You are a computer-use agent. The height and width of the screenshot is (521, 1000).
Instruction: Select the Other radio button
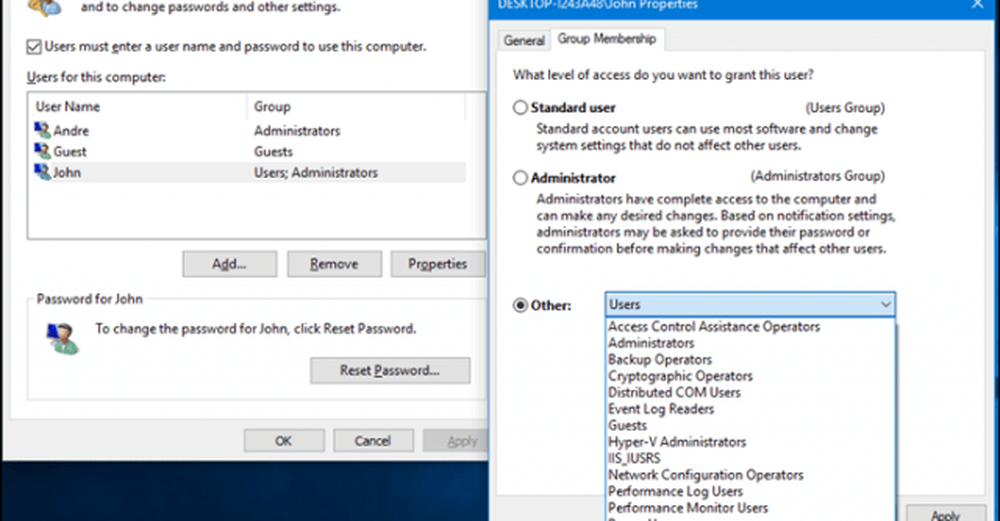[x=519, y=305]
